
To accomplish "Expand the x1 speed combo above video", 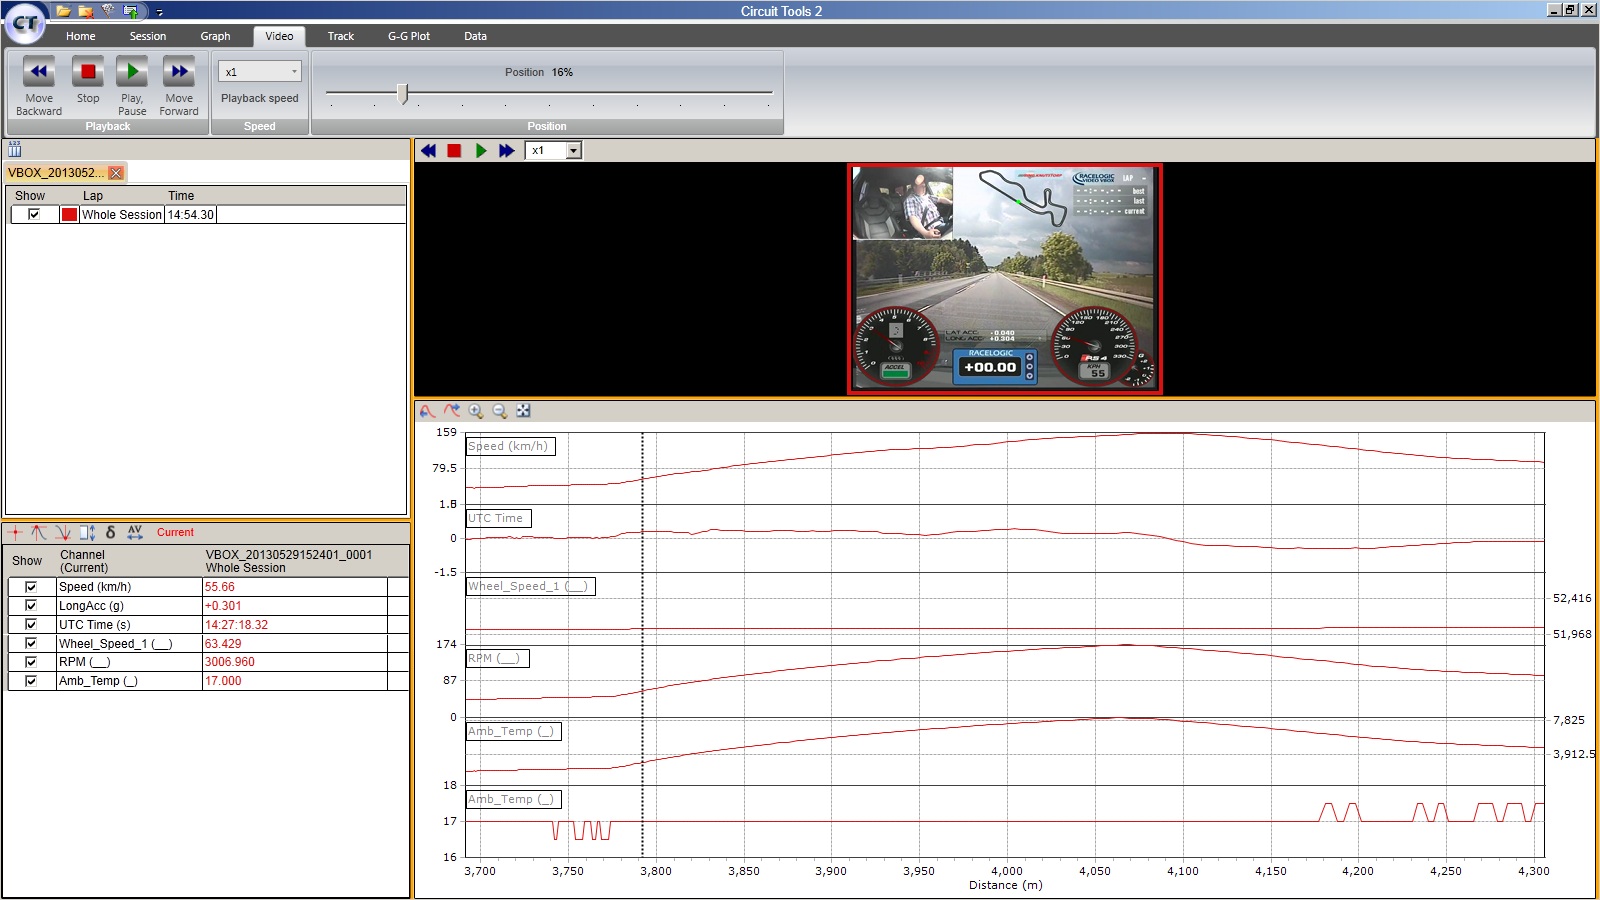I will (573, 151).
